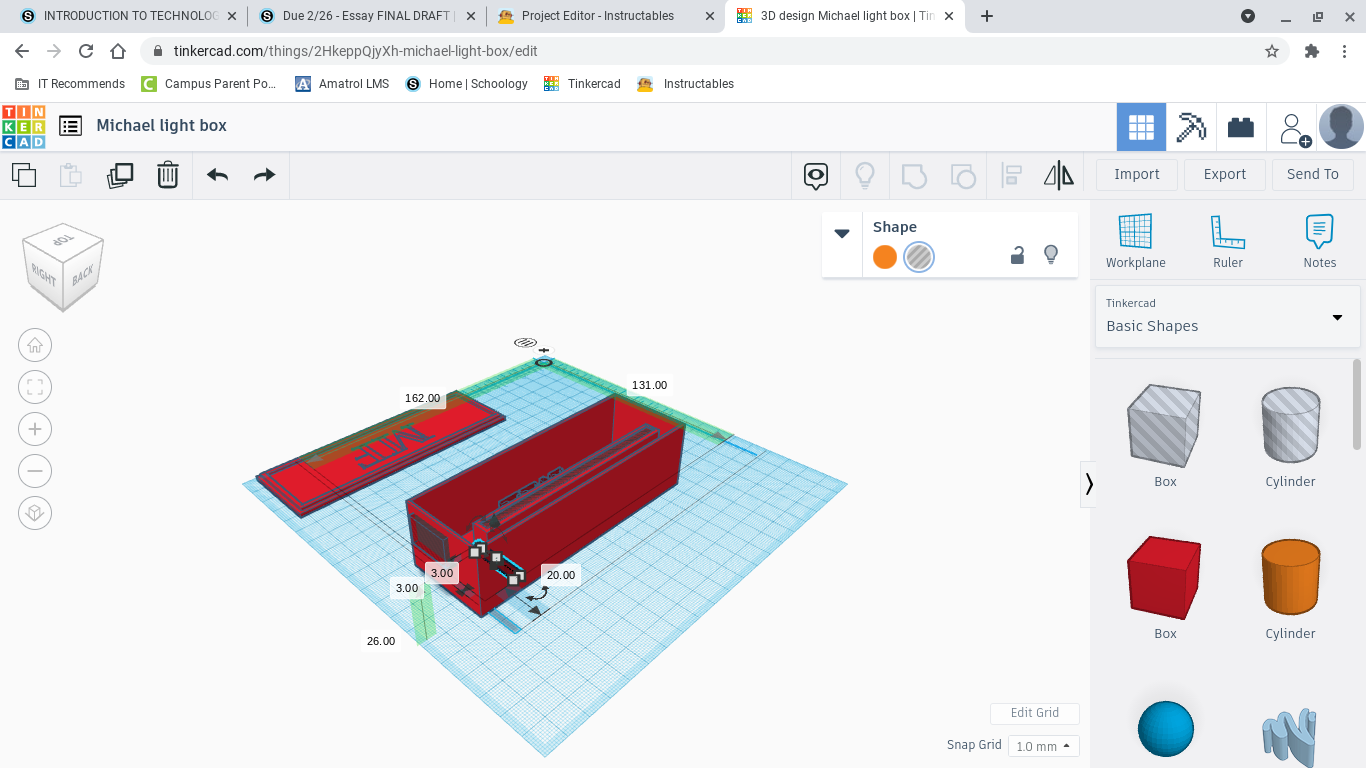Delete the selected shape with trash icon
This screenshot has height=768, width=1366.
point(168,175)
